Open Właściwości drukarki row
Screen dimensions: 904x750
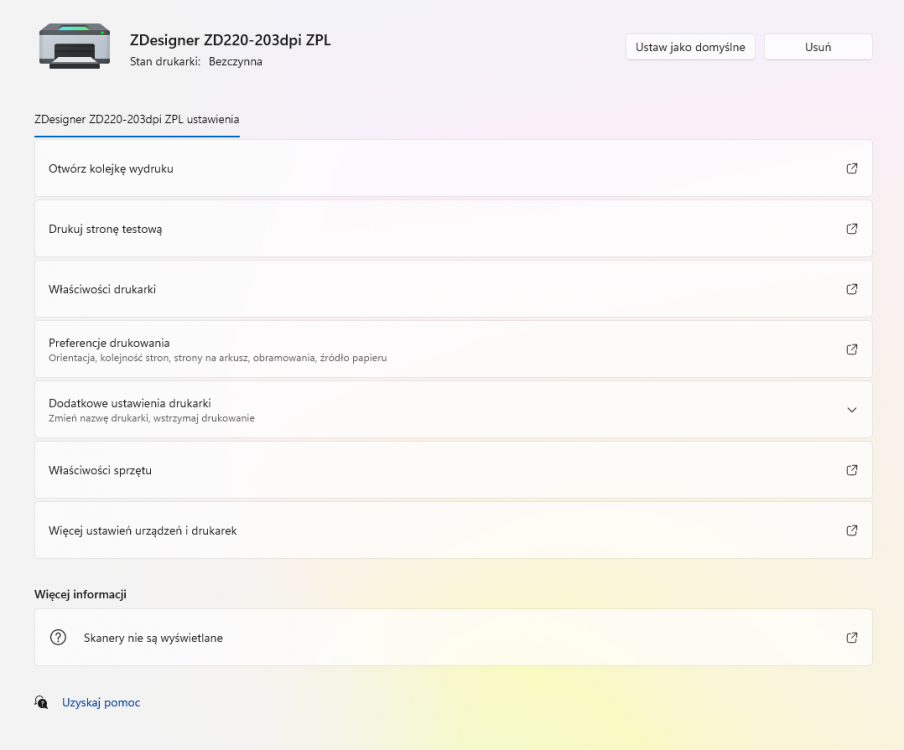click(453, 289)
